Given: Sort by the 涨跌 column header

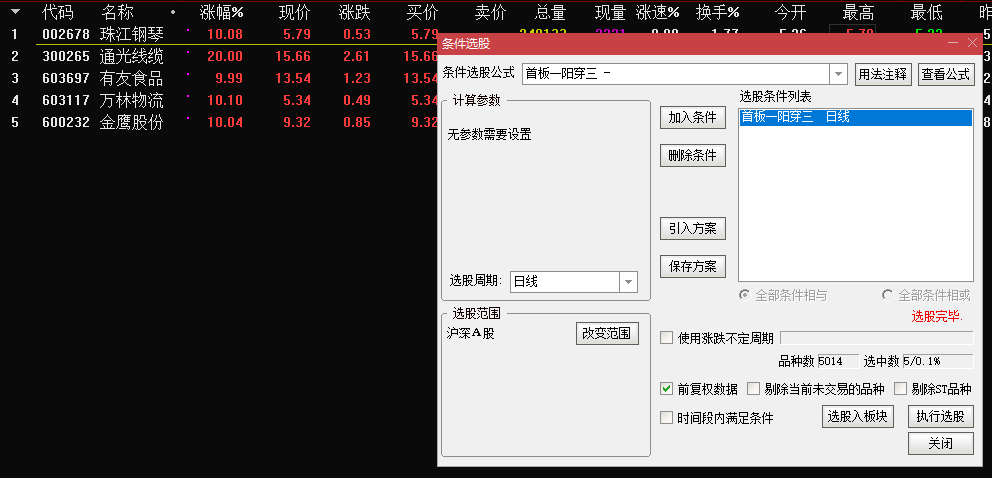Looking at the screenshot, I should click(x=354, y=11).
